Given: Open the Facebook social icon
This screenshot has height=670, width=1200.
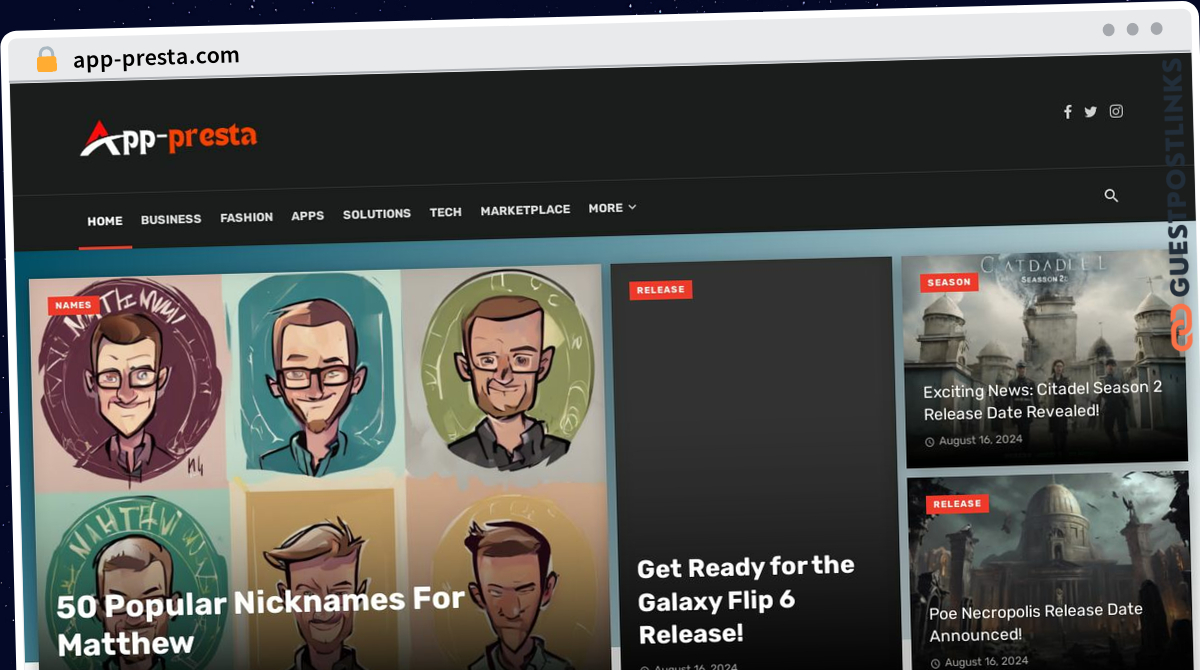Looking at the screenshot, I should [x=1067, y=112].
